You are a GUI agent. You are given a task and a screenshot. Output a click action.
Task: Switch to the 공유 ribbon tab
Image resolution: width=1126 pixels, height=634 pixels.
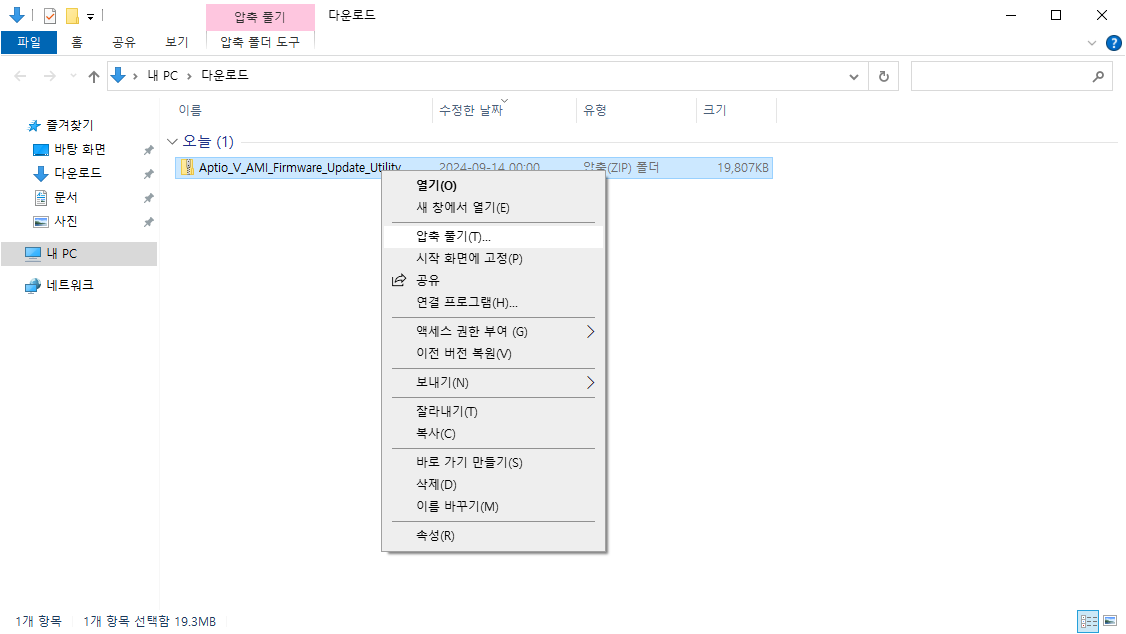tap(123, 43)
